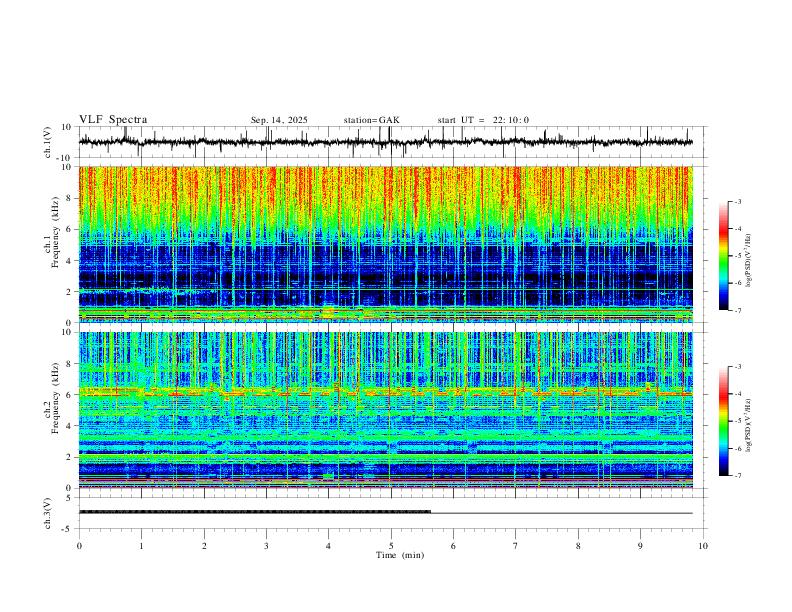Click the ch.1 spectrogram color scale bar

724,256
